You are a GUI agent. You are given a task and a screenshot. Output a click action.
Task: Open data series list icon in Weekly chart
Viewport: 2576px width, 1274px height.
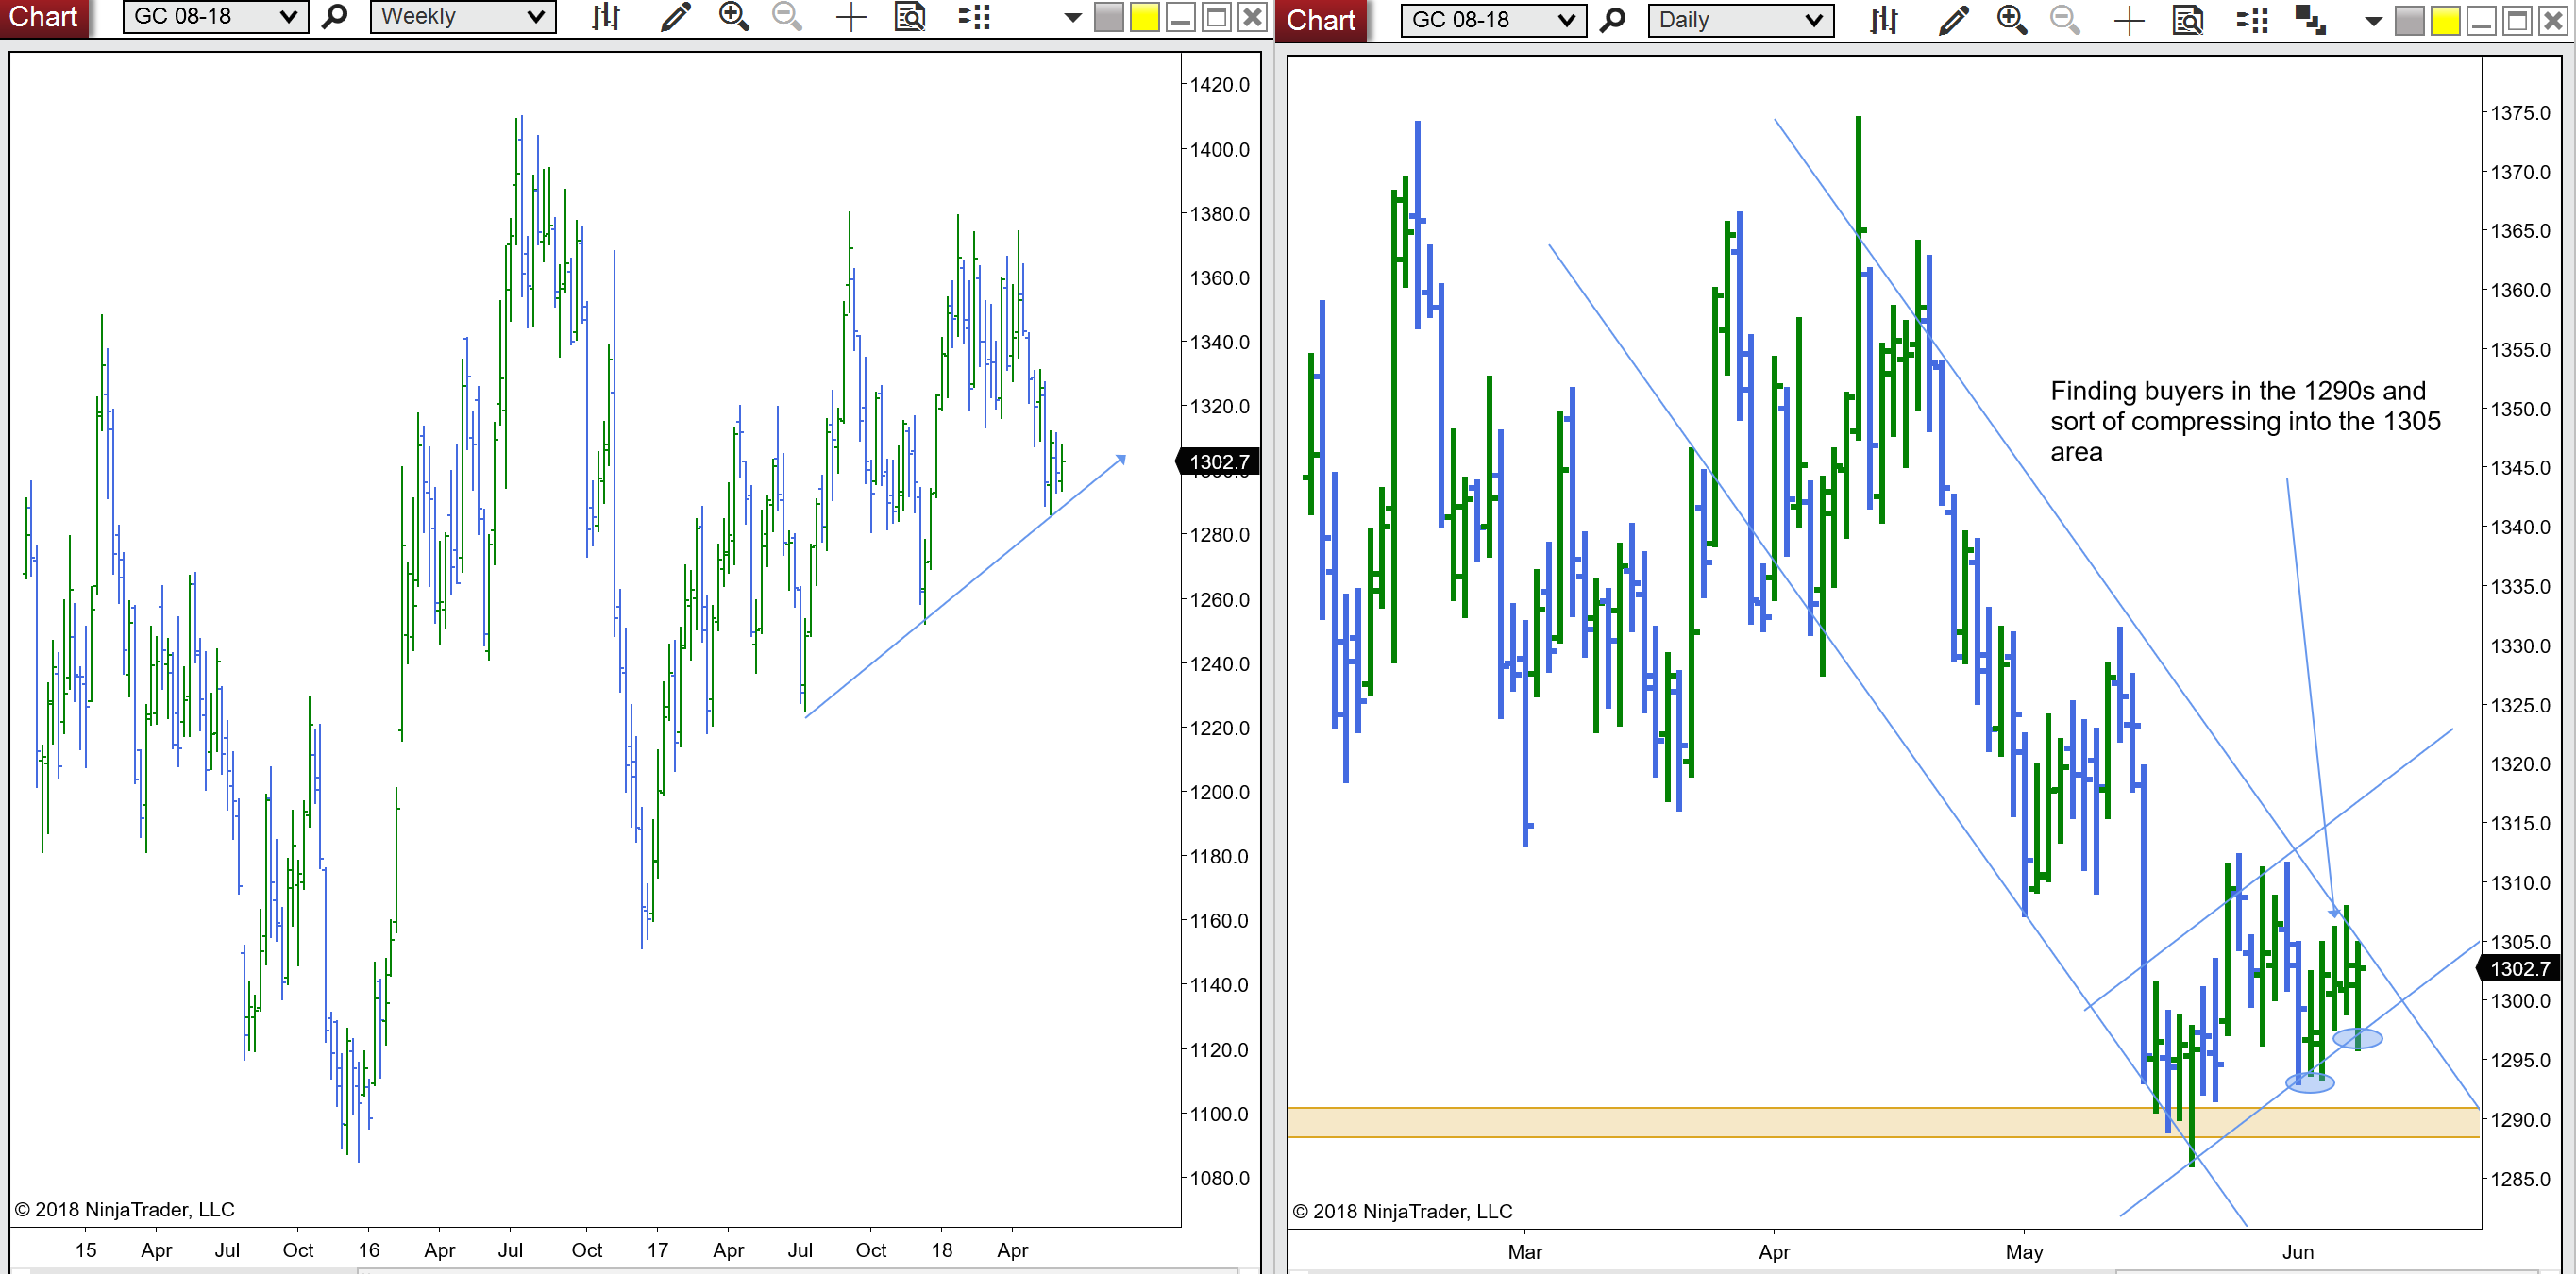pos(974,17)
